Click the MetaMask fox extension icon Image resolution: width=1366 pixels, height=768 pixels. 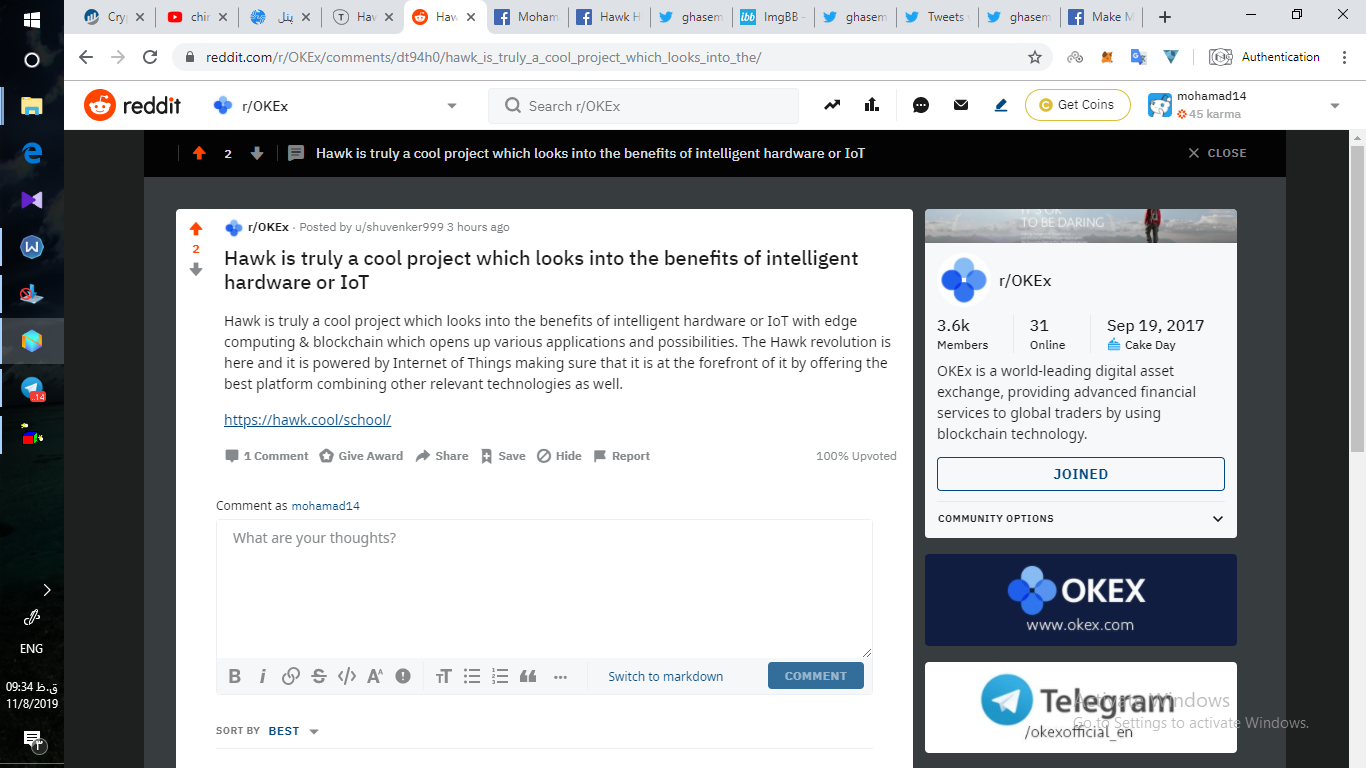pos(1107,57)
